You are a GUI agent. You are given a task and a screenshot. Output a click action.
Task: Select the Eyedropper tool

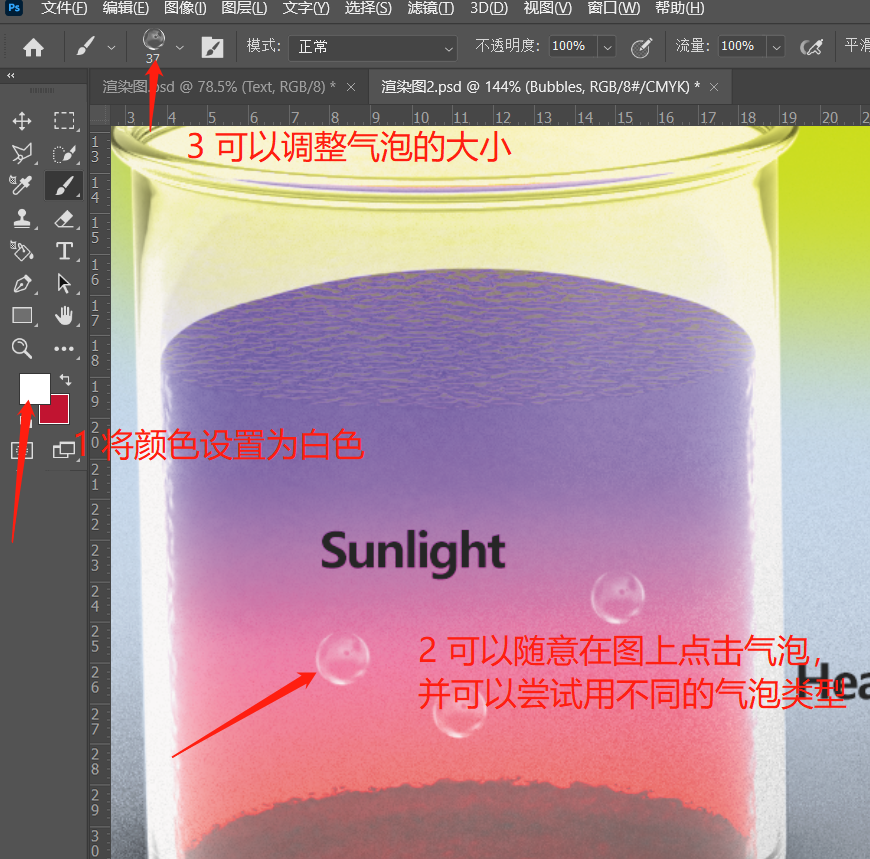tap(22, 185)
